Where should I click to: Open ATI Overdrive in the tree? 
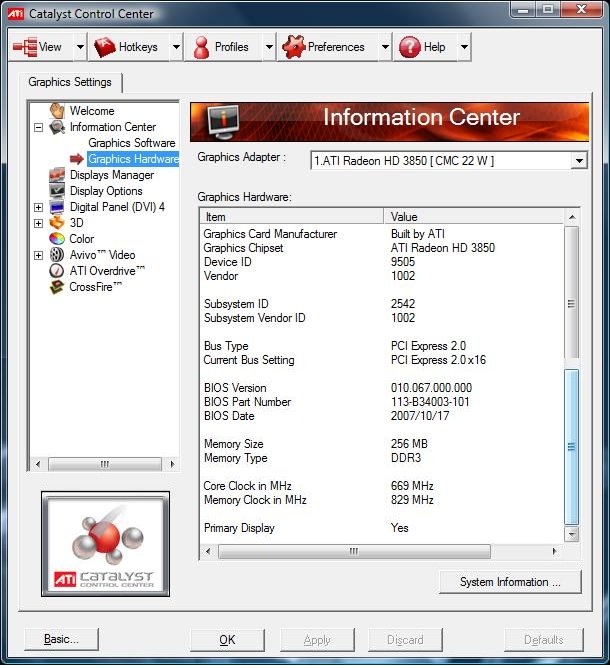pos(107,271)
